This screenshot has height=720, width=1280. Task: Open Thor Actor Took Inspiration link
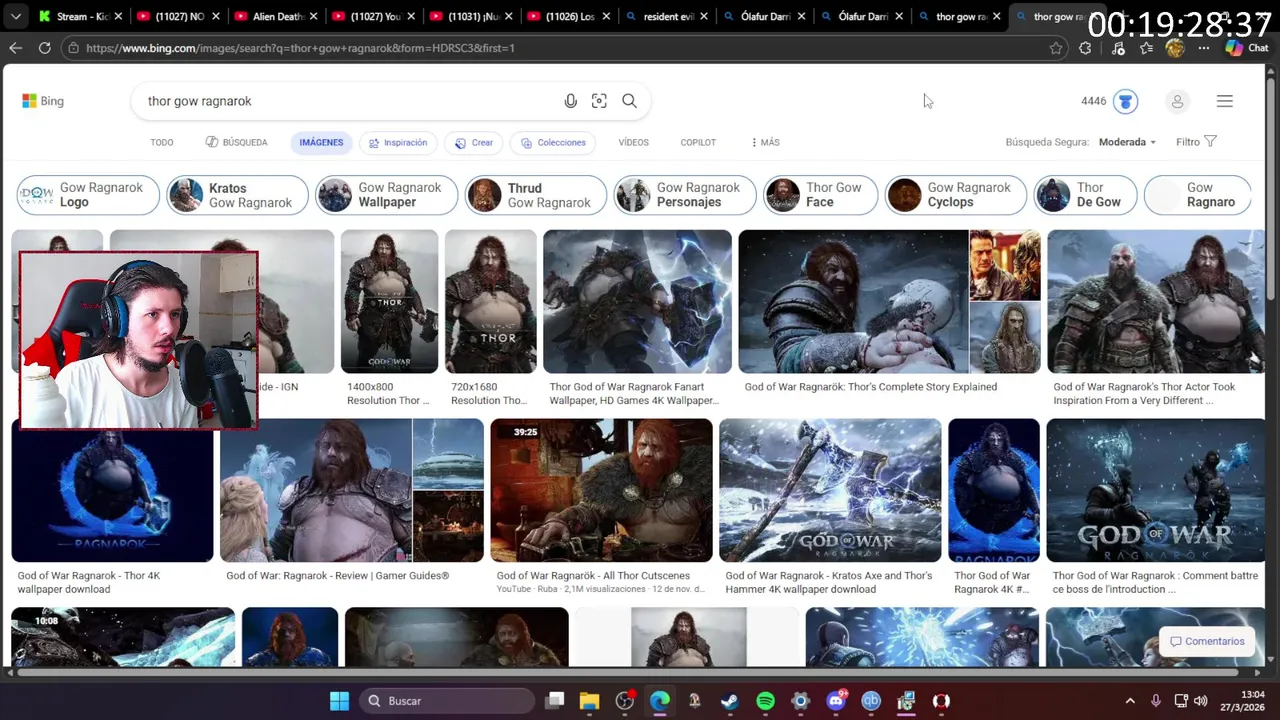1144,394
